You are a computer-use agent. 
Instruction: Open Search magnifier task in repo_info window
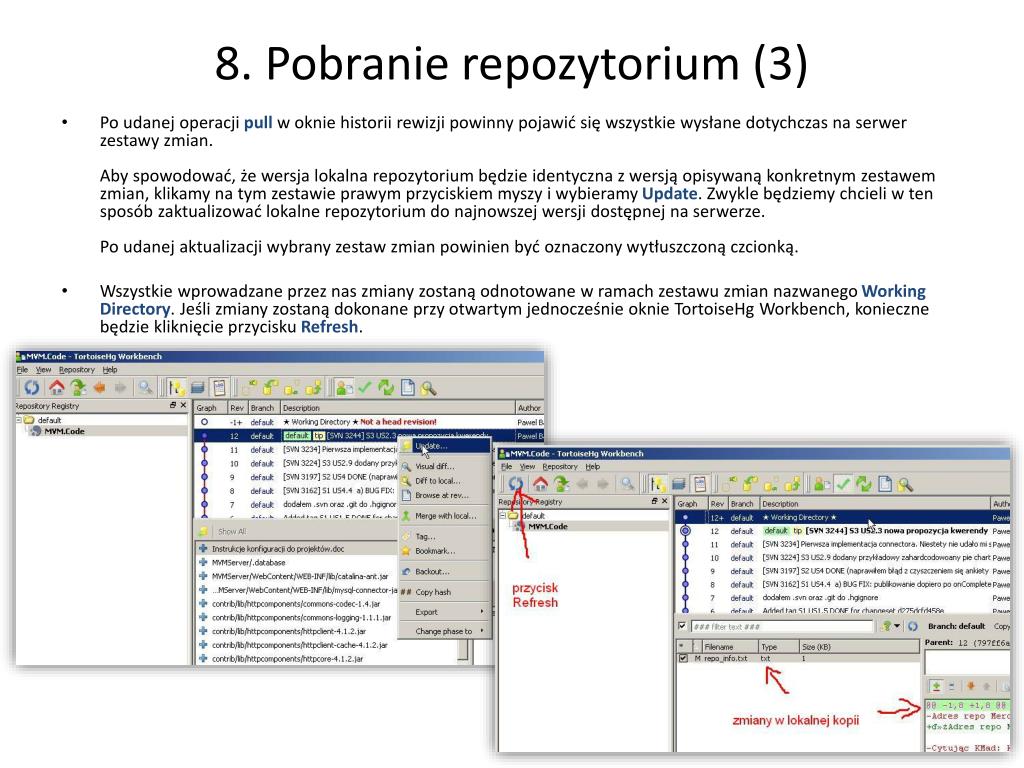click(x=905, y=485)
